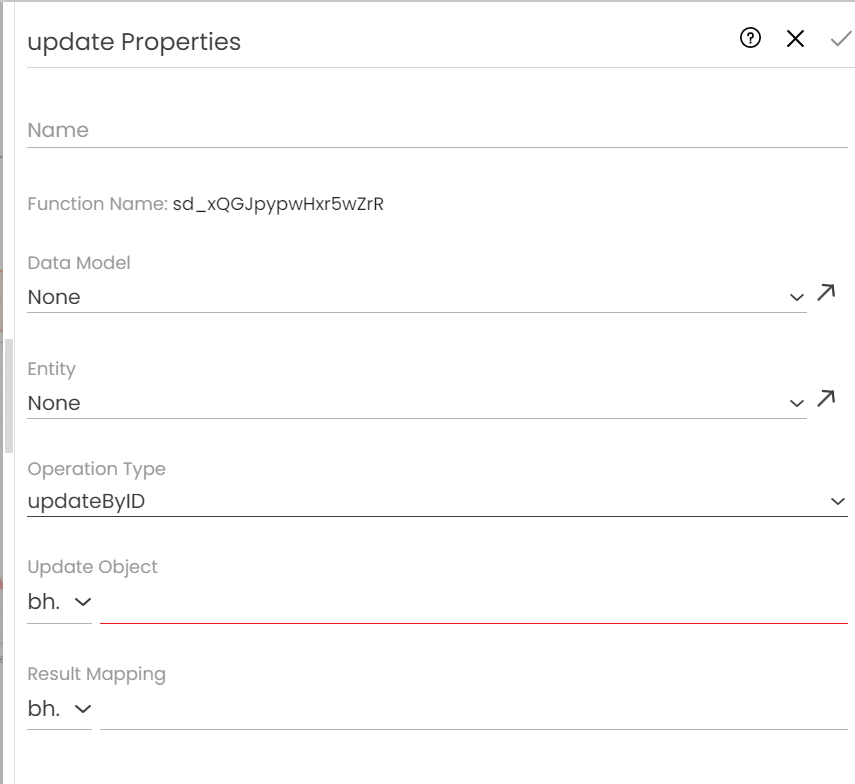Click the Data Model 'None' value
This screenshot has height=784, width=855.
(x=54, y=297)
